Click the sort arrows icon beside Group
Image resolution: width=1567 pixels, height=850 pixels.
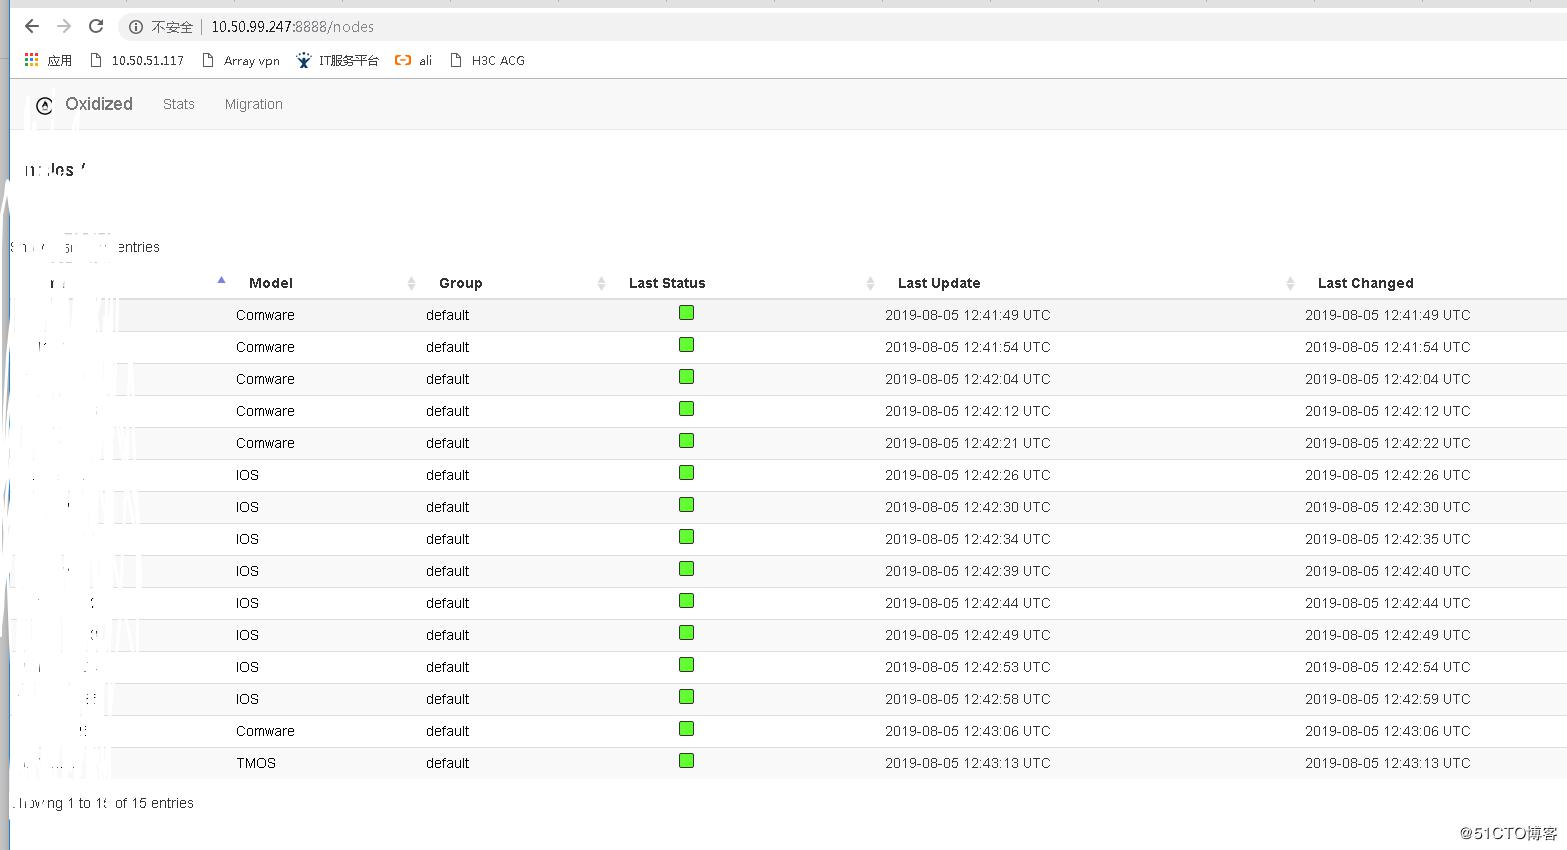(601, 284)
